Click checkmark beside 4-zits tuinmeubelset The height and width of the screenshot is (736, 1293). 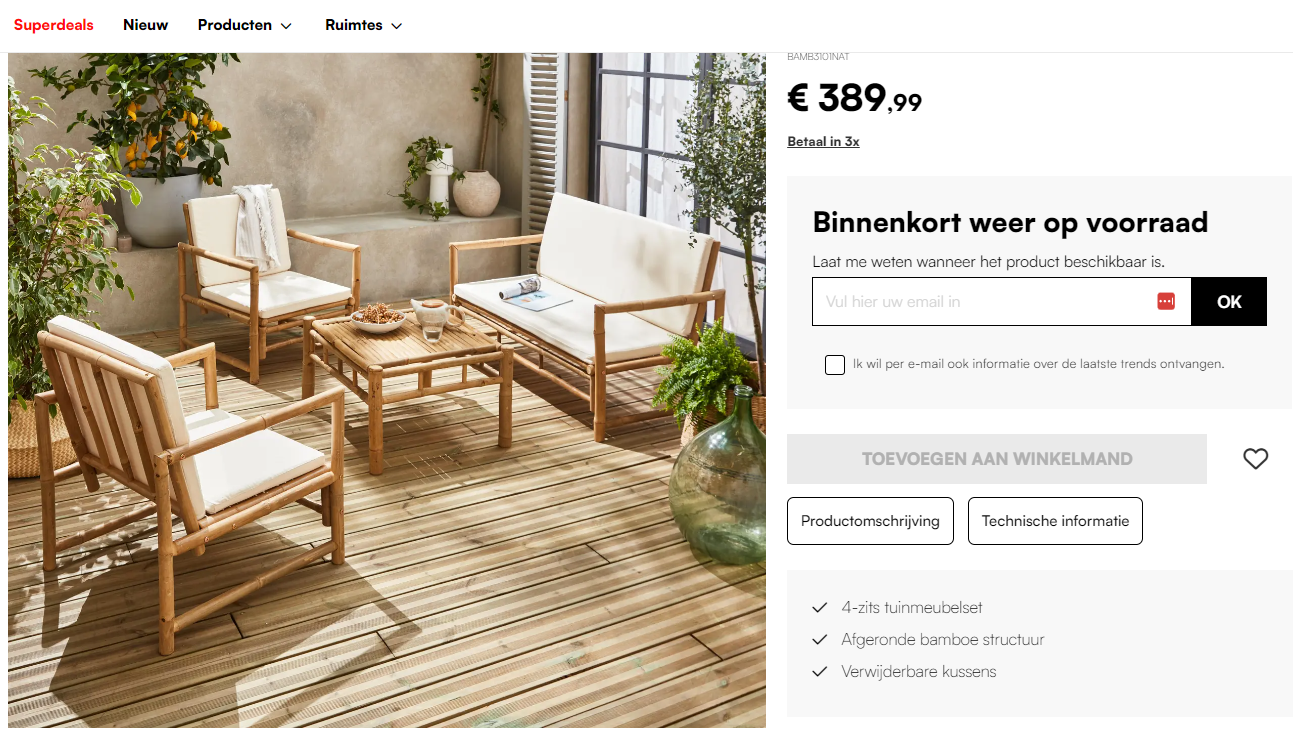click(x=820, y=607)
